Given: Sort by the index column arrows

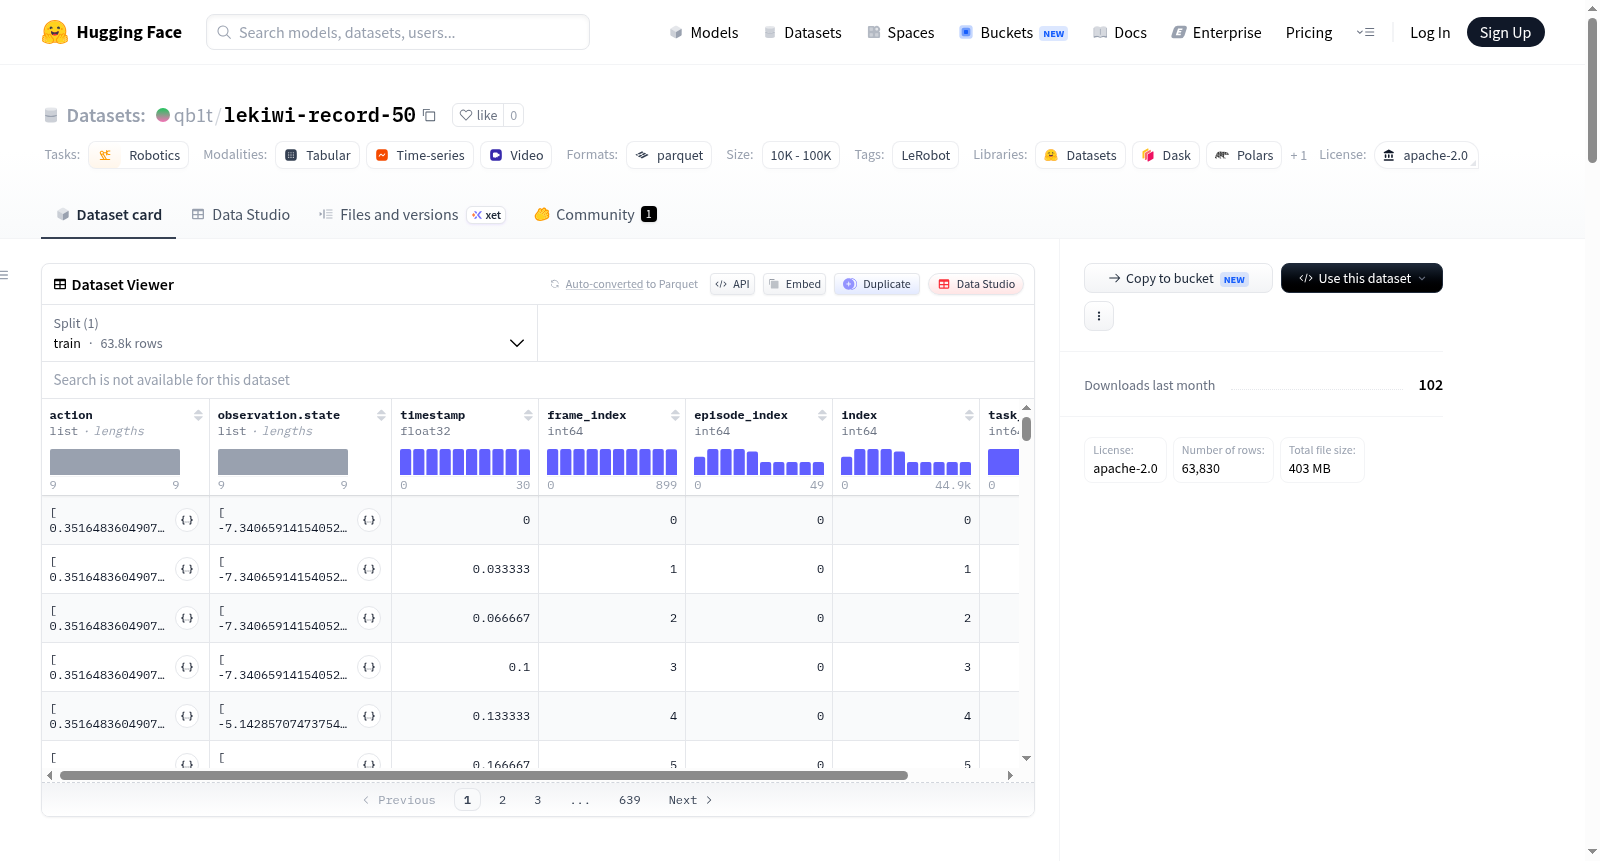Looking at the screenshot, I should [969, 415].
